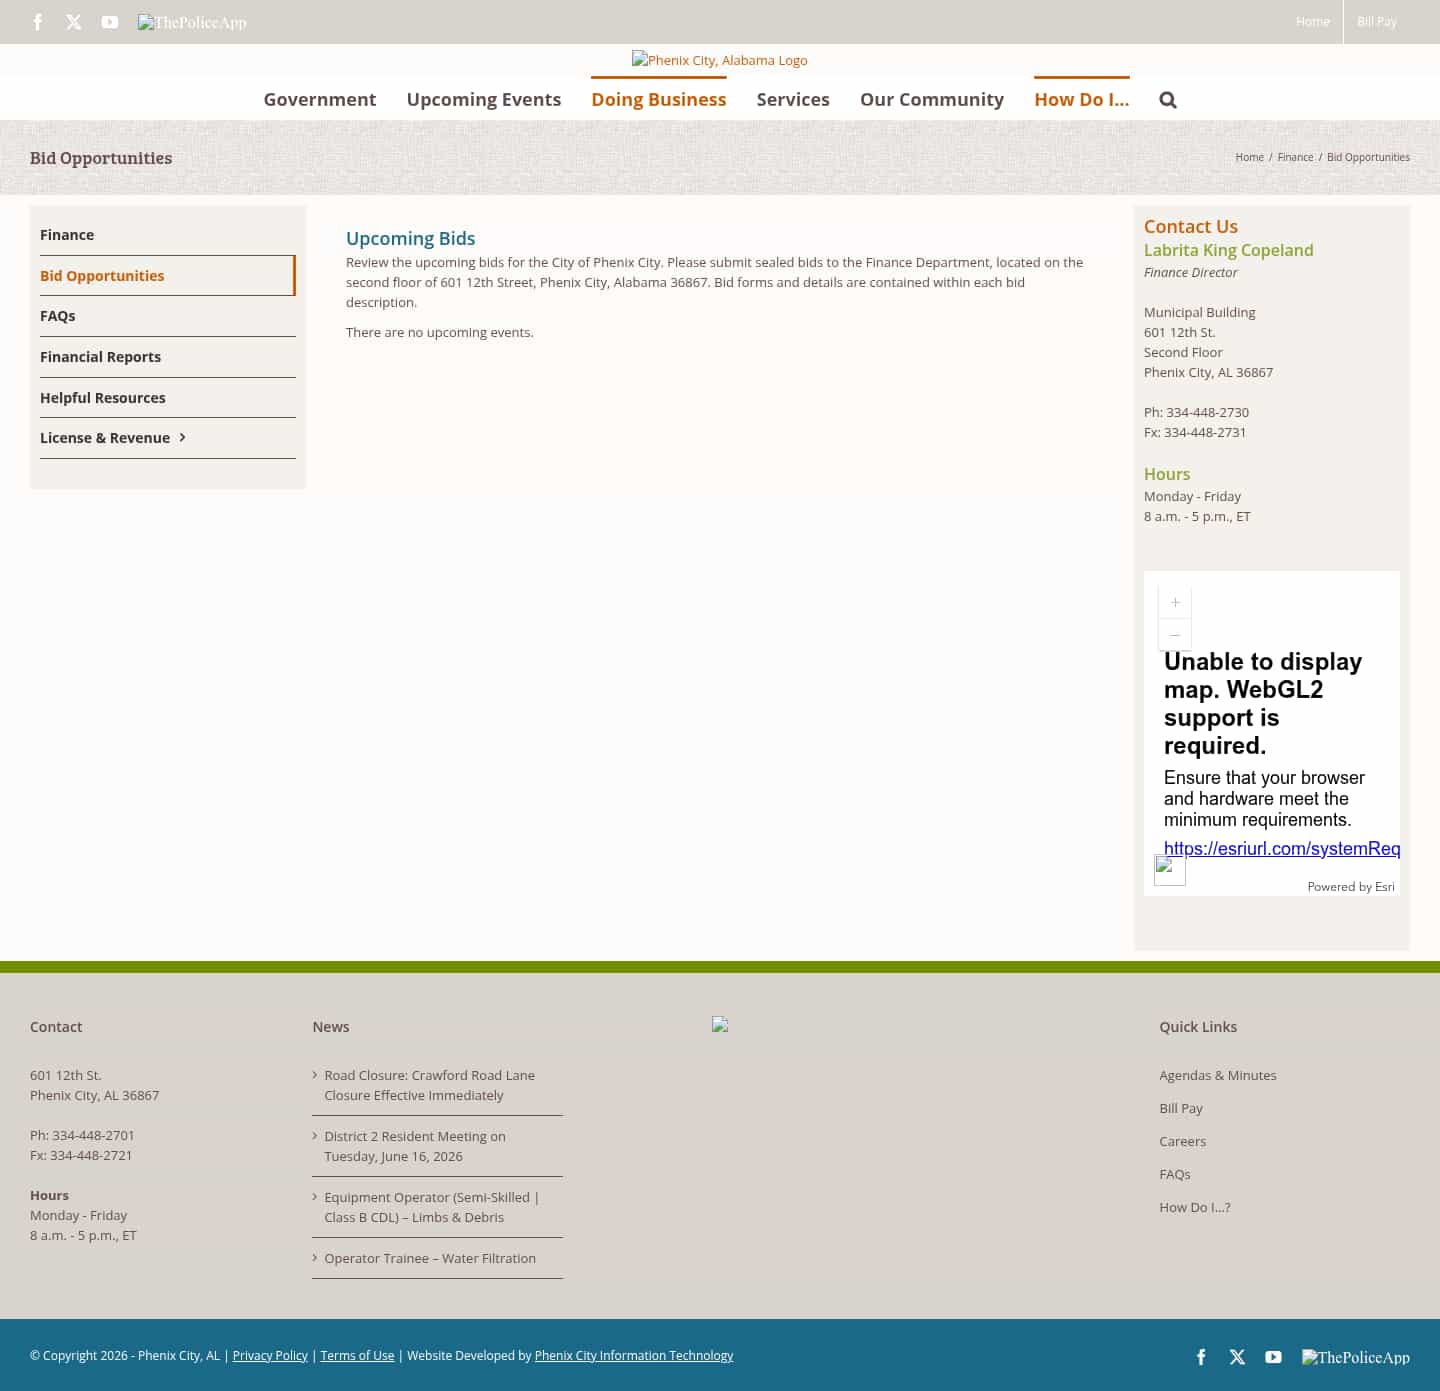Open the Doing Business menu

click(659, 100)
